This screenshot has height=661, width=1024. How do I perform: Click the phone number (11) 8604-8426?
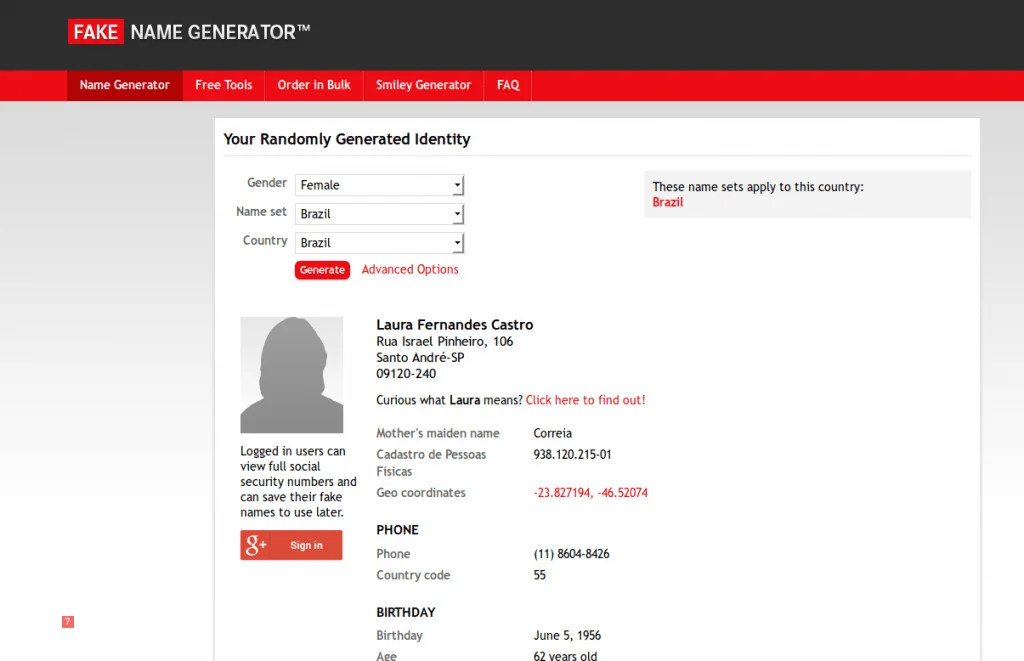click(571, 554)
